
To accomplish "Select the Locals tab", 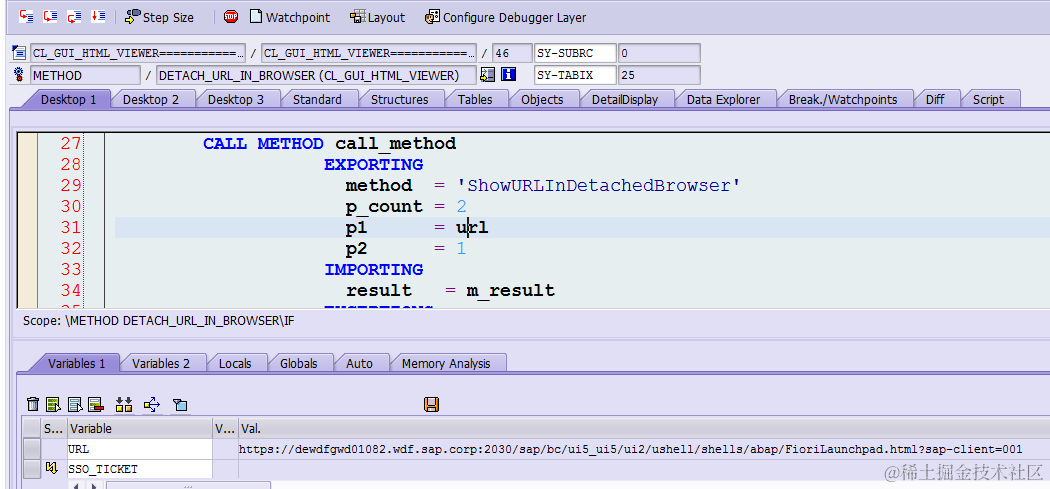I will tap(235, 364).
